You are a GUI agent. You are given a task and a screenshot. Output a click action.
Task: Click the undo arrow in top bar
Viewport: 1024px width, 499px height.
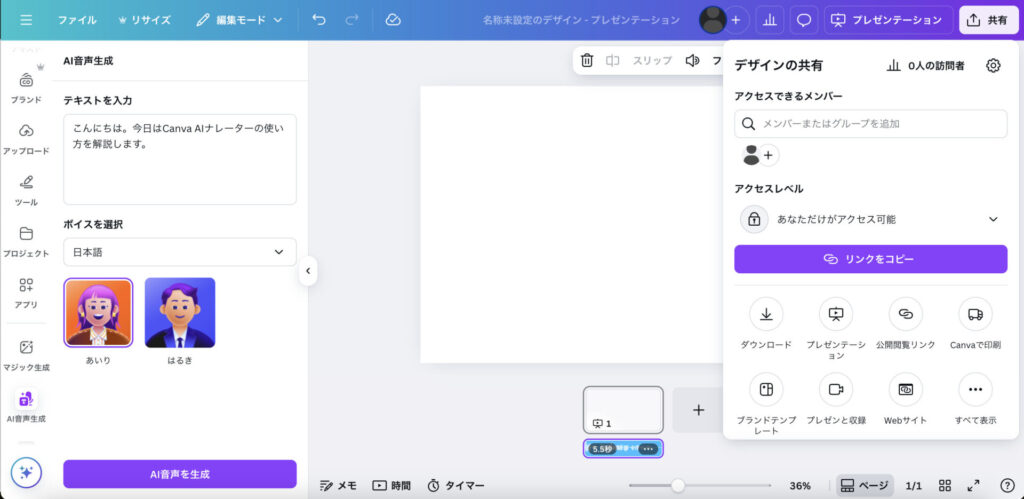319,20
